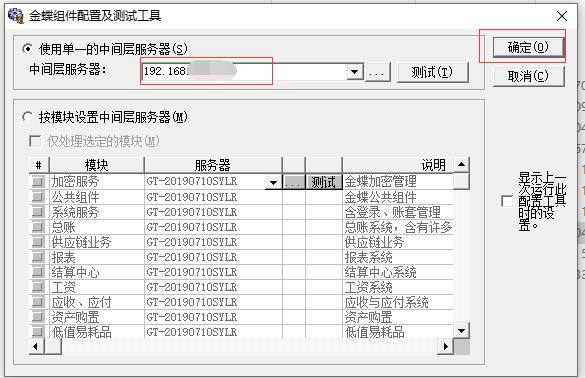Select the 工资 module cell
The width and height of the screenshot is (585, 378).
(x=97, y=287)
